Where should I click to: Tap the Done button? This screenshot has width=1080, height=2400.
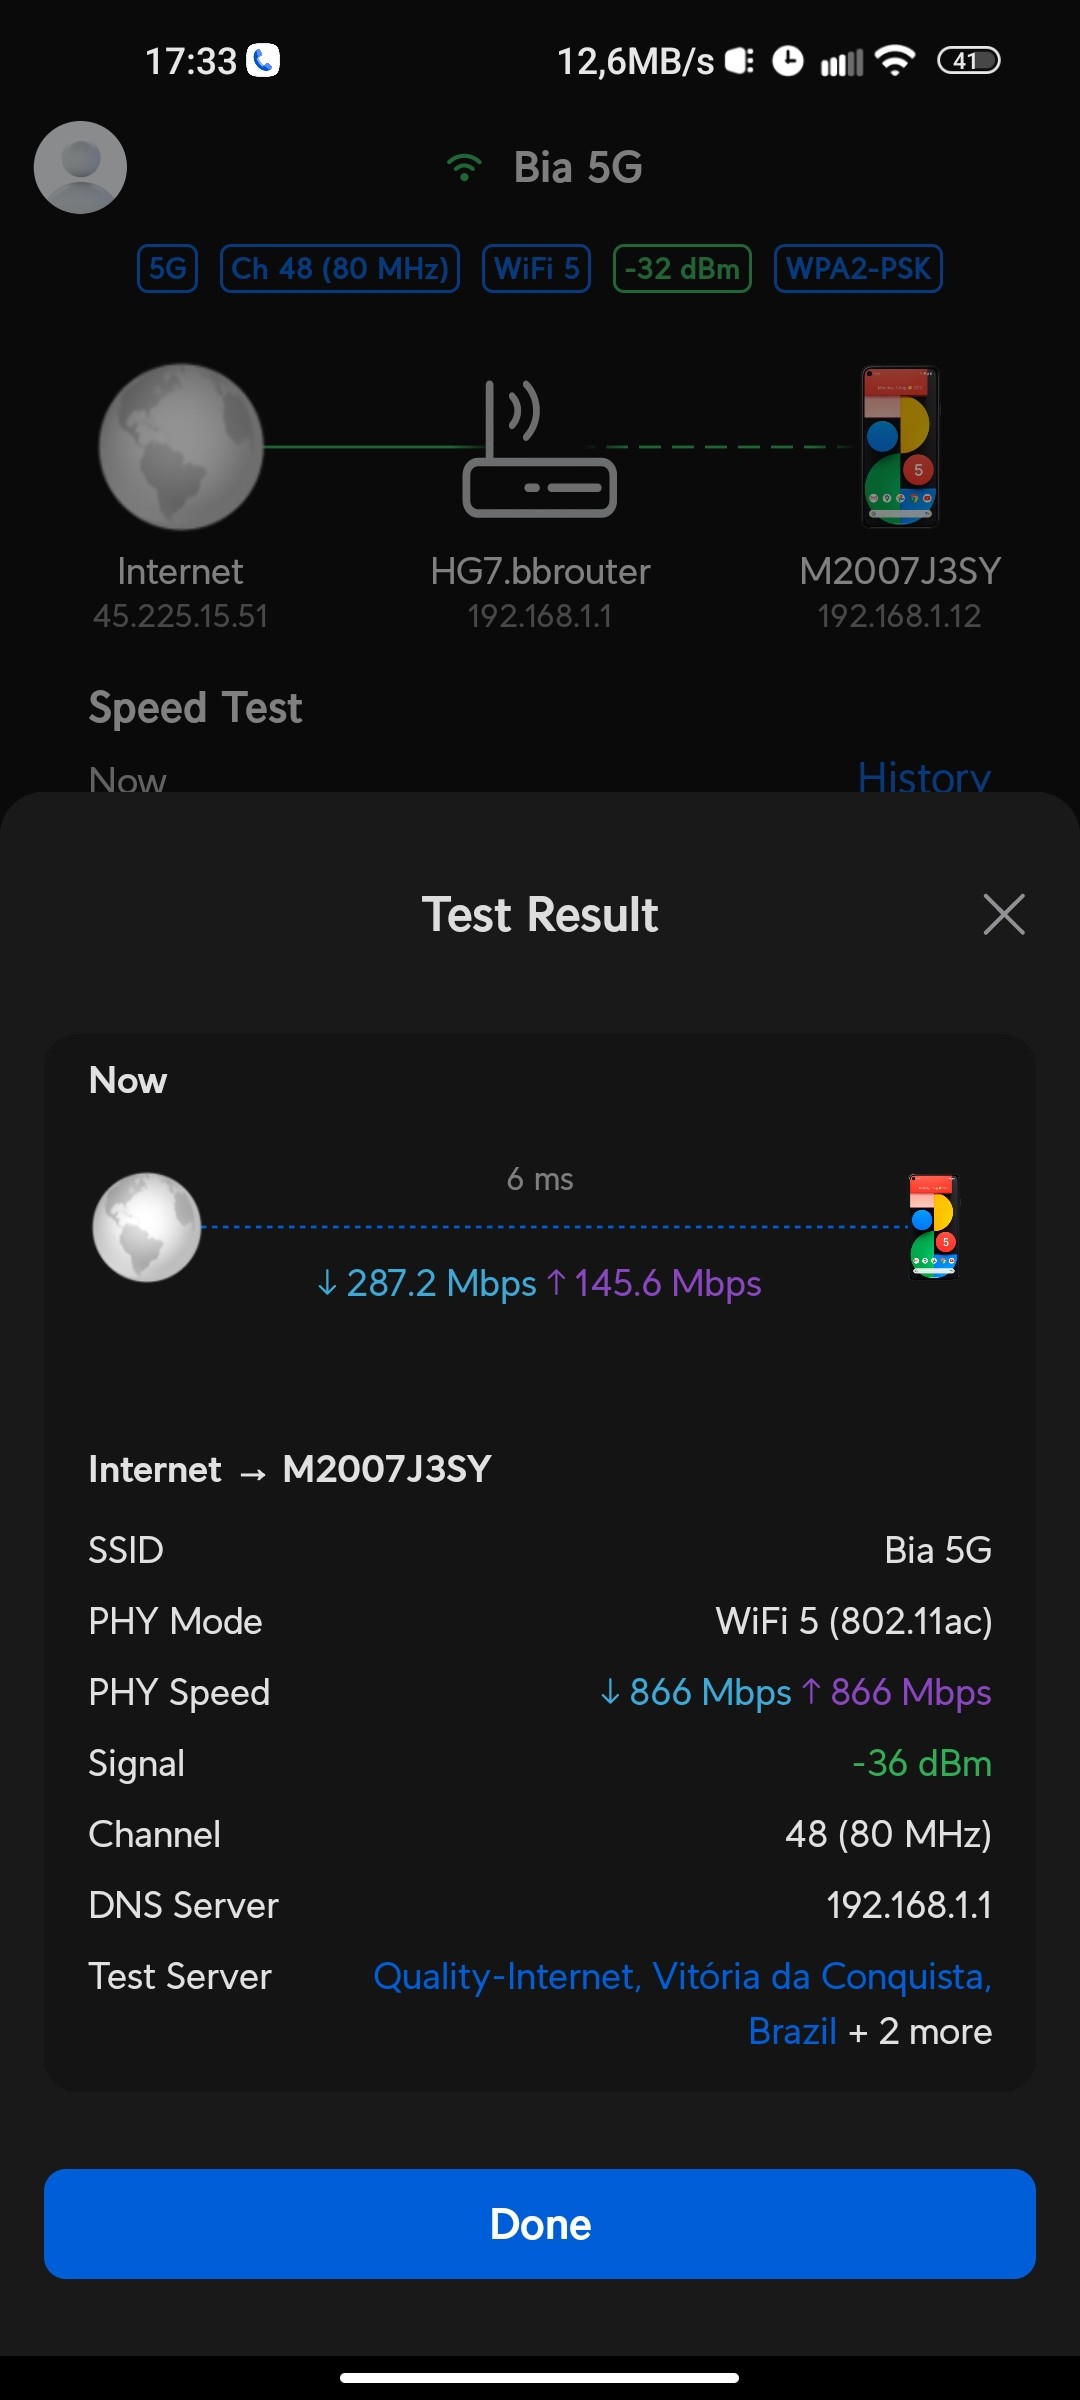(x=540, y=2224)
